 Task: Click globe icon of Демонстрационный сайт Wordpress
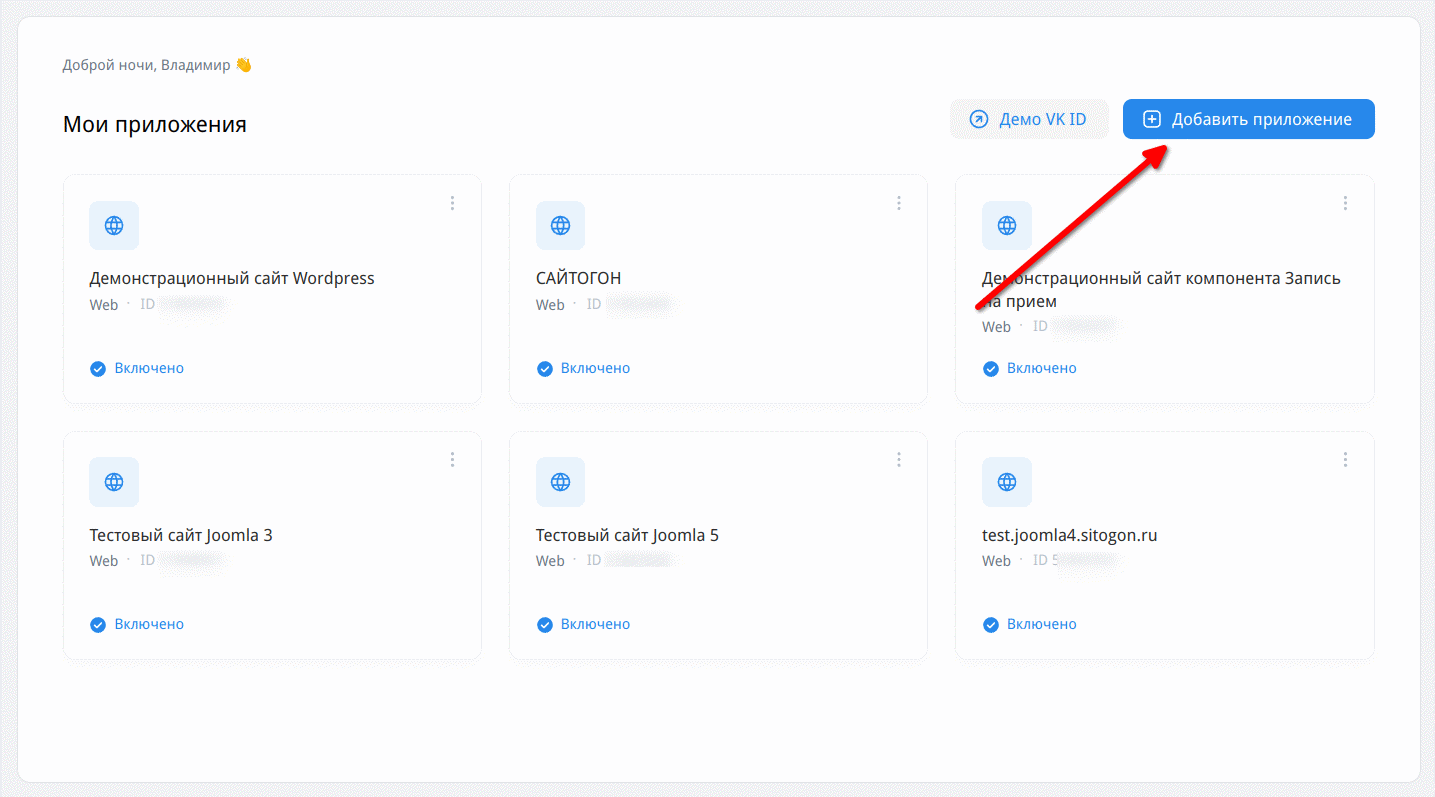coord(114,226)
